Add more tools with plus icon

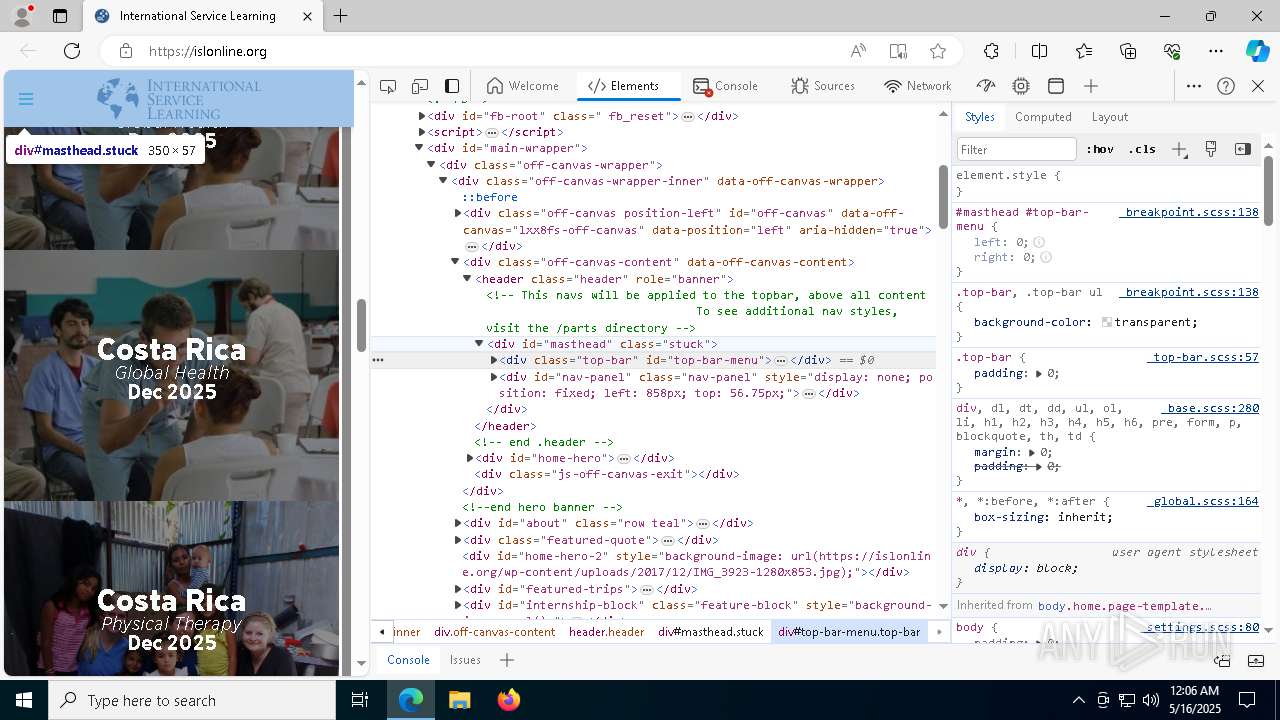click(x=1091, y=86)
